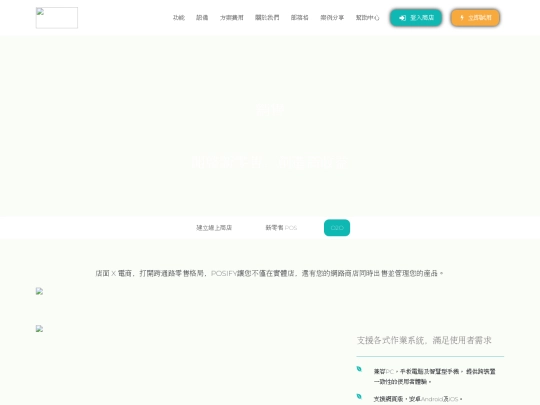Screen dimensions: 540x405
Task: Open the 關於我們 about page
Action: tap(267, 18)
